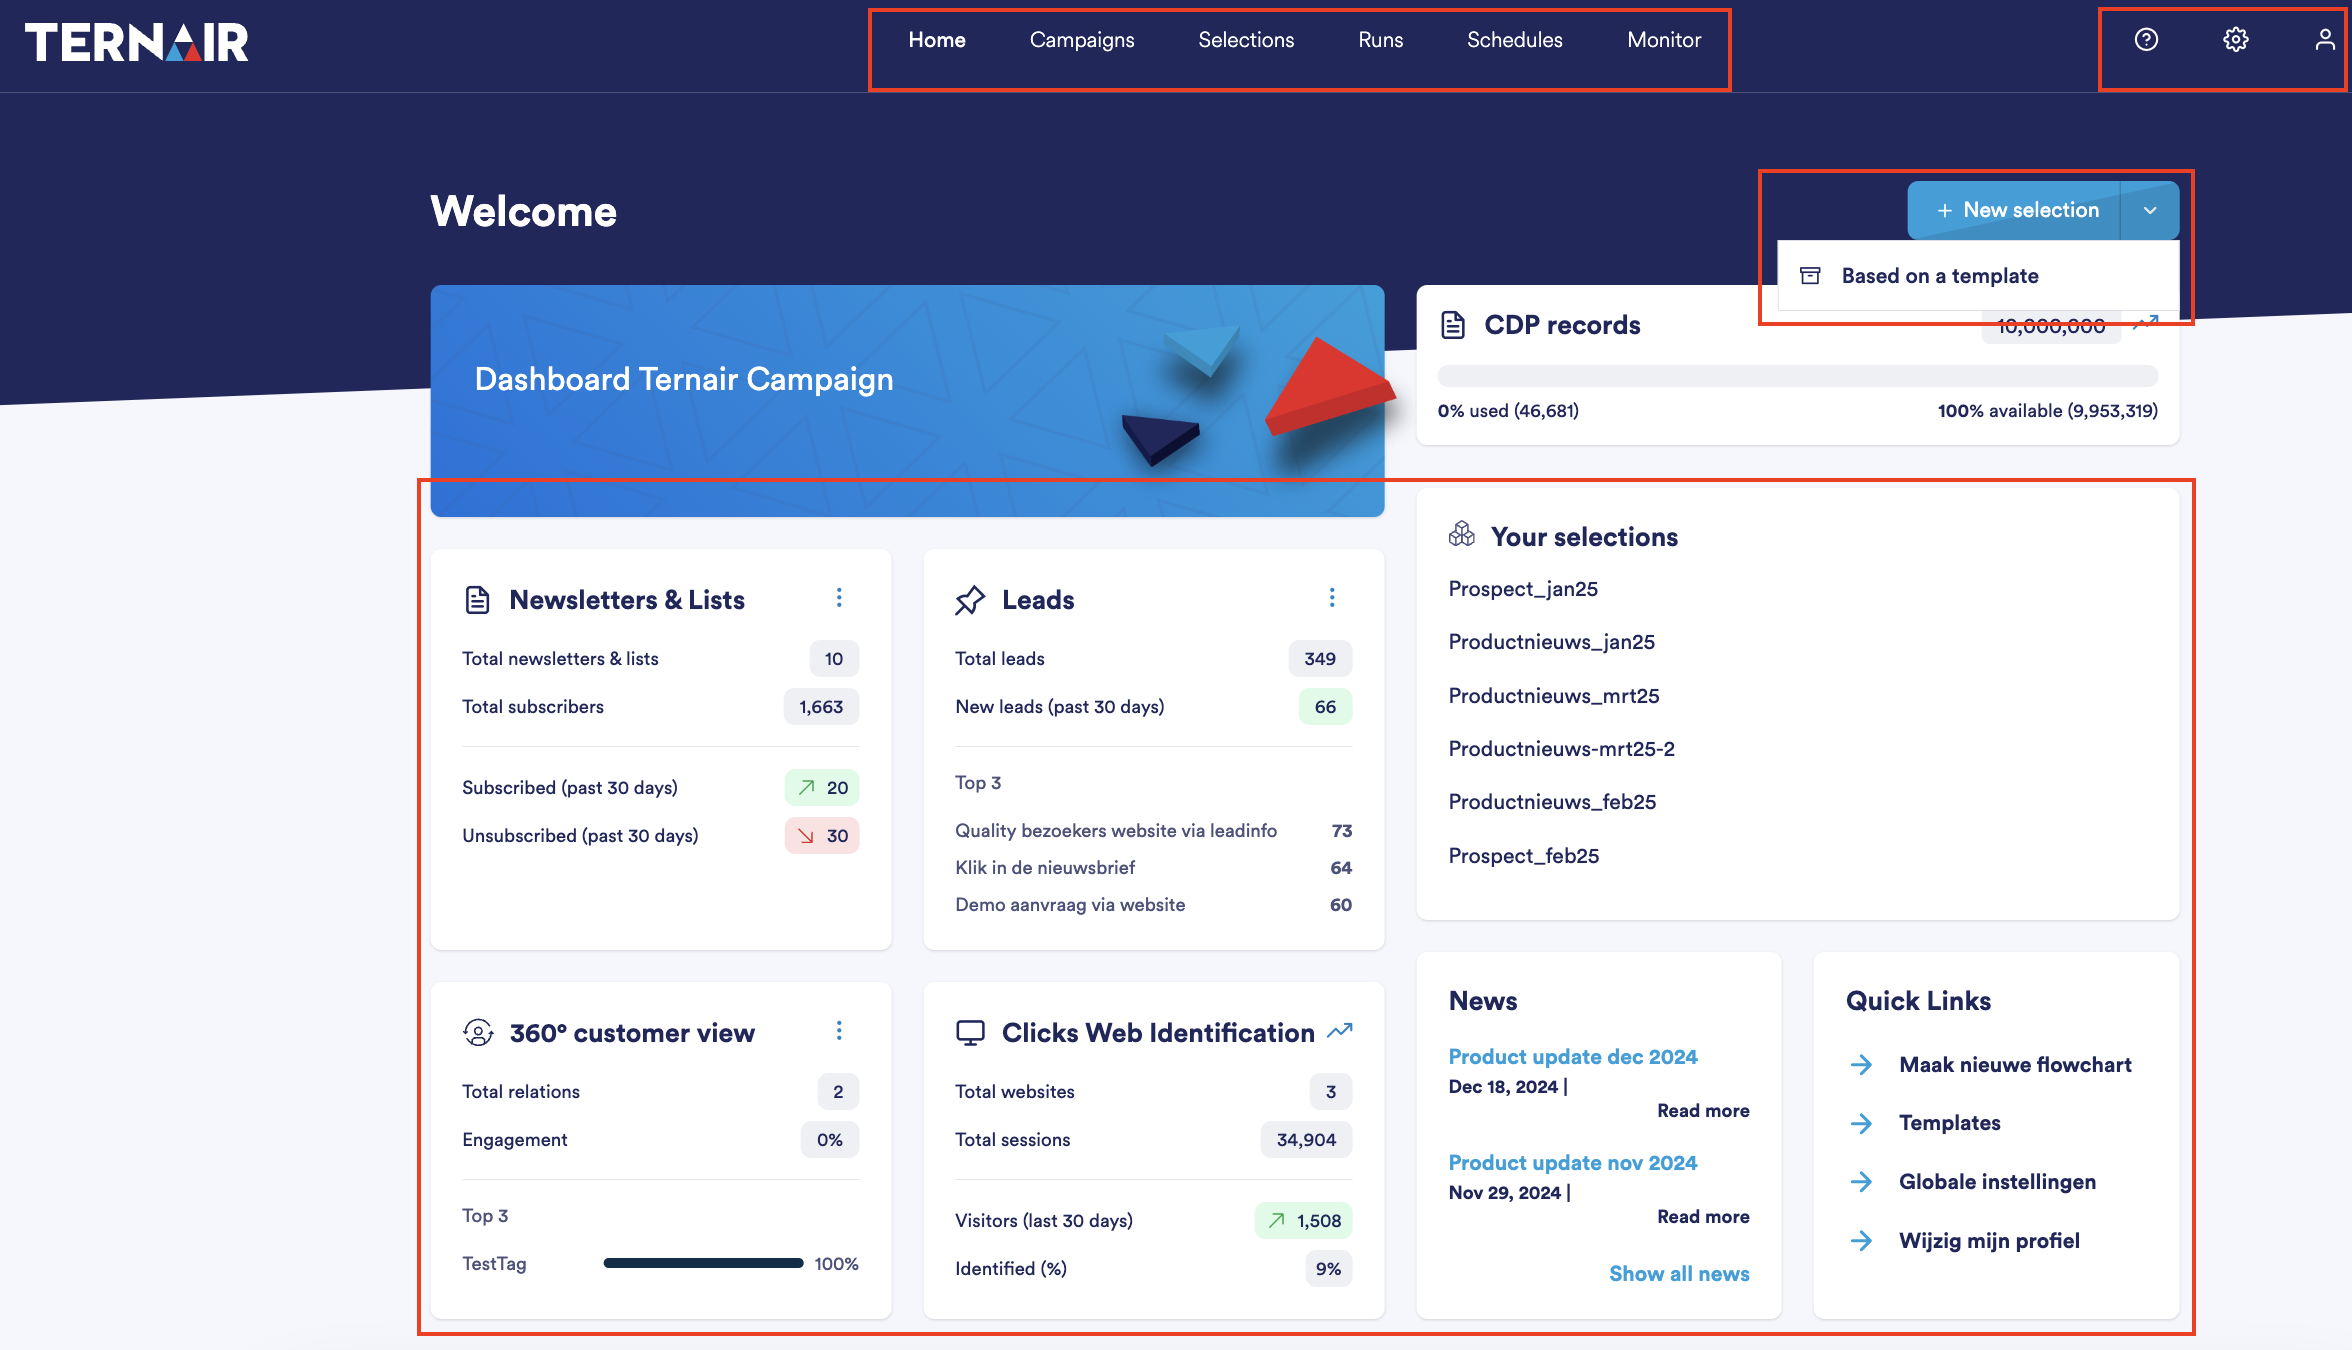Open Newsletters & Lists three-dot menu
Screen dimensions: 2352x1350
click(x=839, y=598)
